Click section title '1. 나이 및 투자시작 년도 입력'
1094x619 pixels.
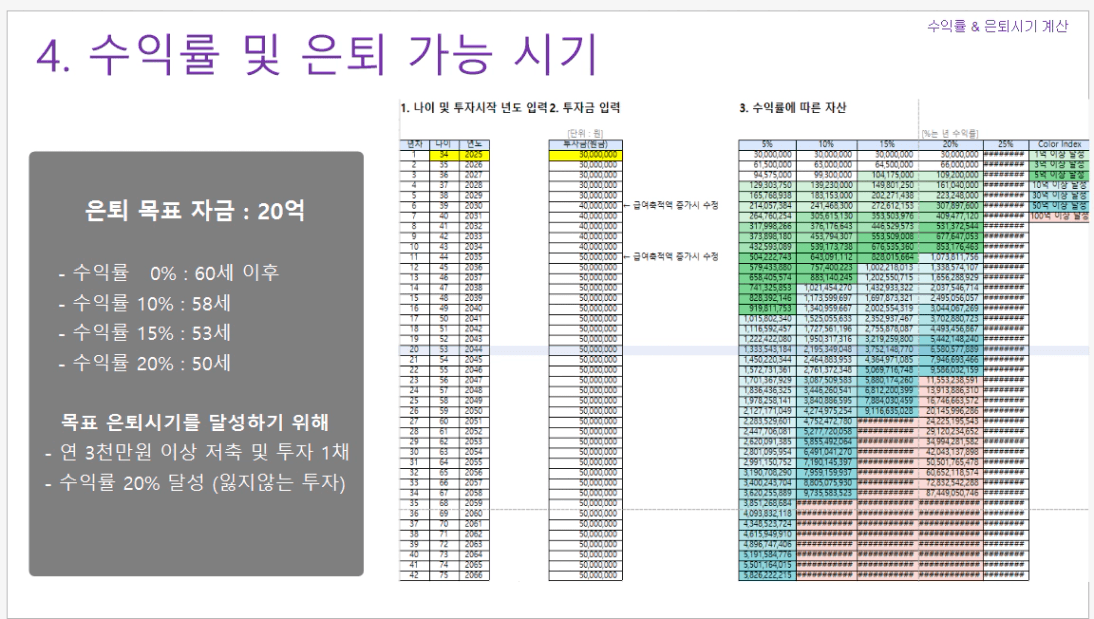click(x=474, y=107)
